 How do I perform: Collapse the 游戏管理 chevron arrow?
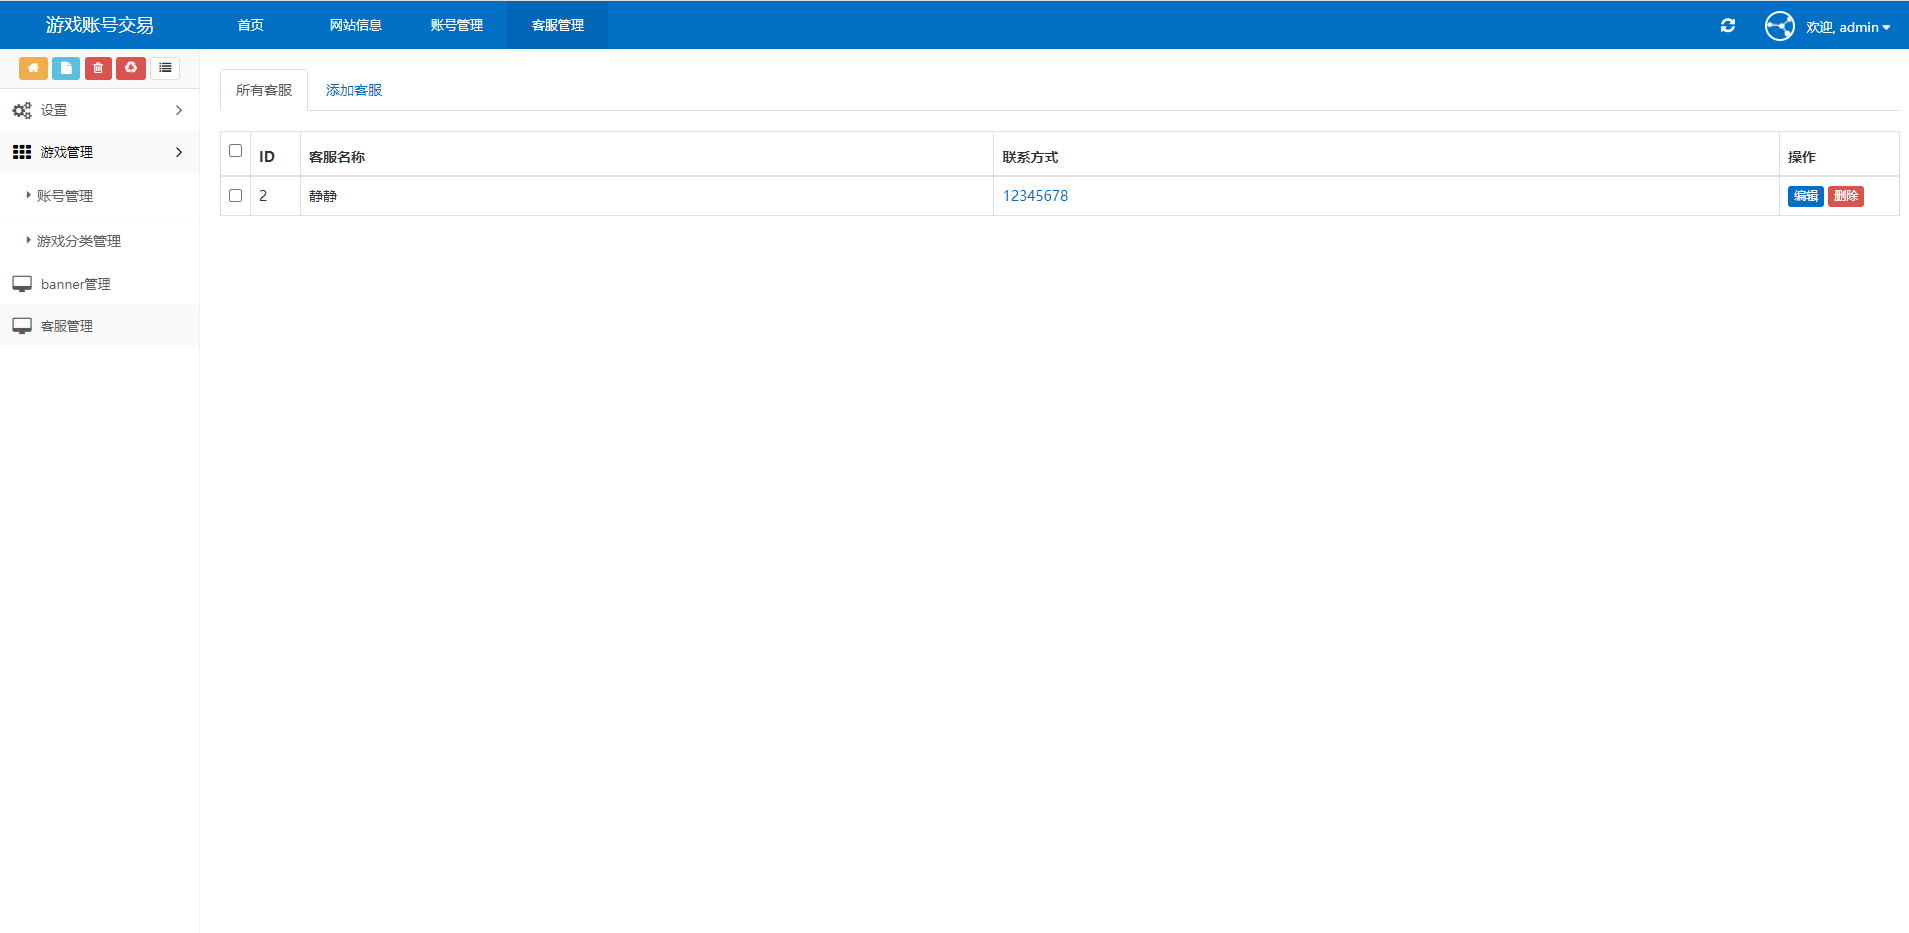coord(179,152)
